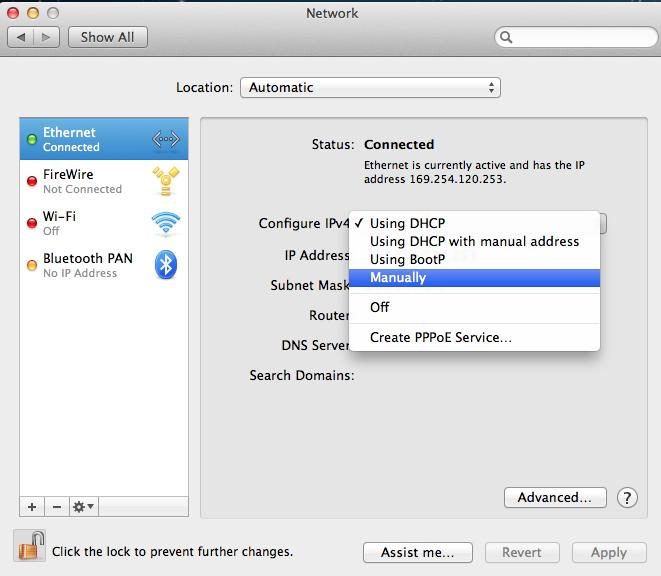Image resolution: width=661 pixels, height=576 pixels.
Task: Go back with the left arrow
Action: pos(21,37)
